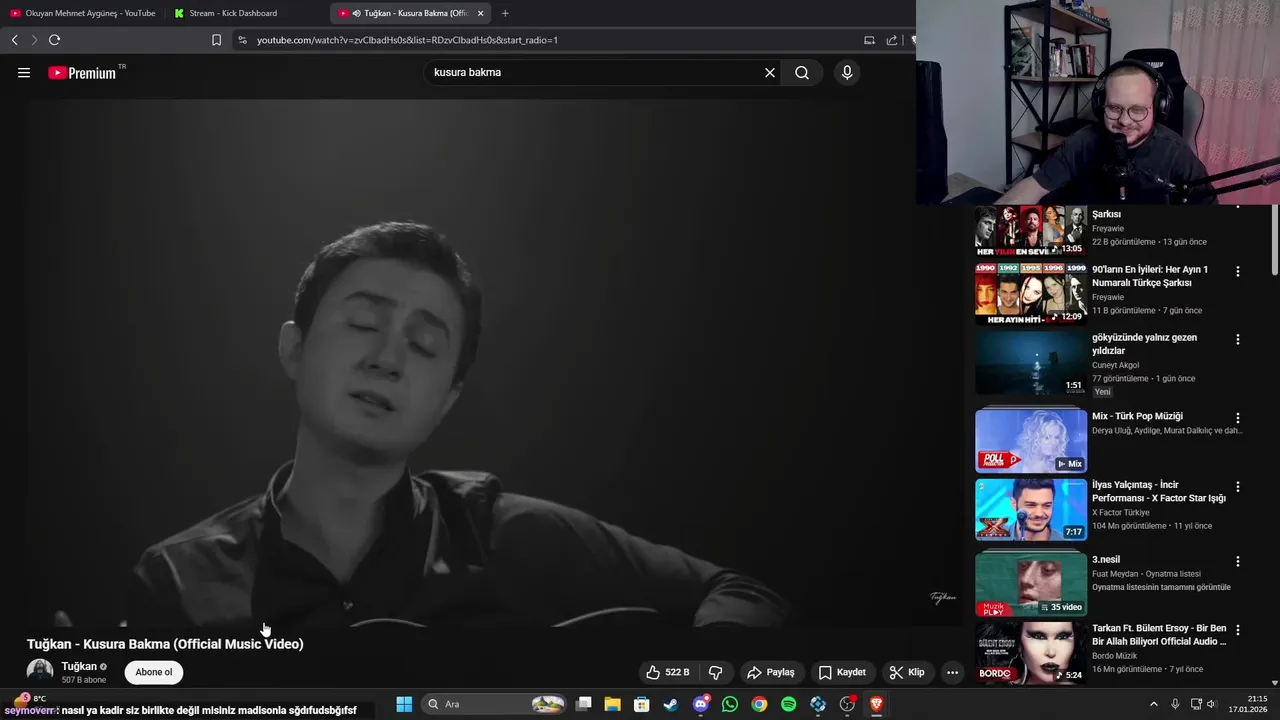The image size is (1280, 720).
Task: Open WhatsApp from the taskbar
Action: point(730,704)
